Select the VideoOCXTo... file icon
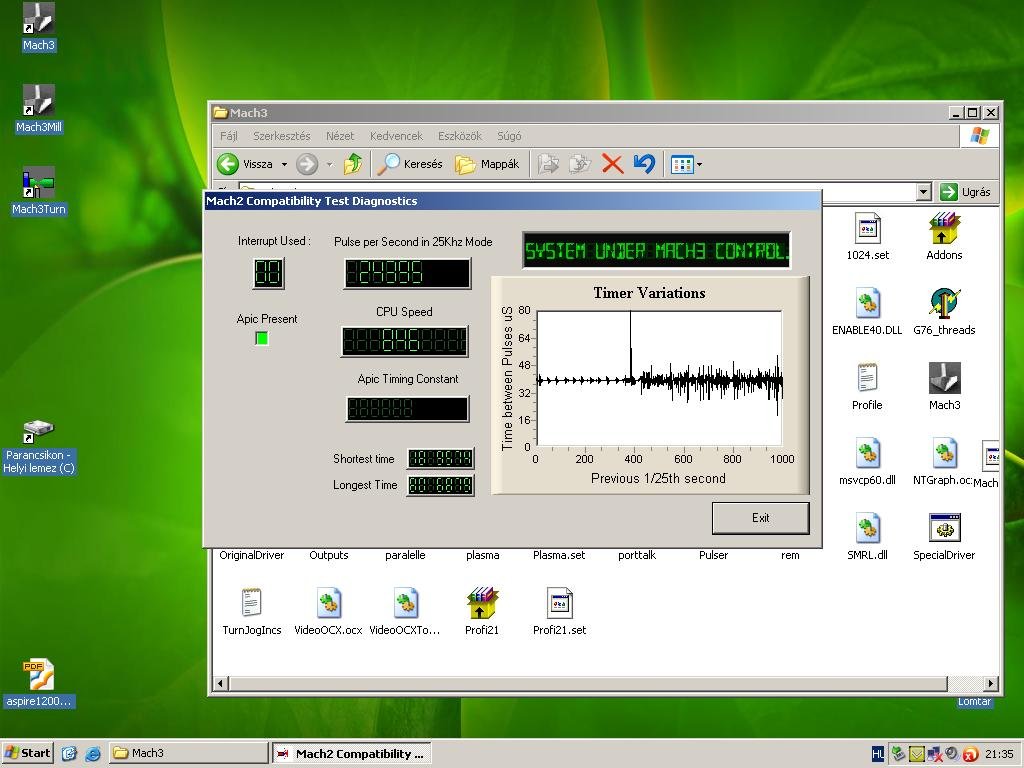Screen dimensions: 1024x768 [405, 603]
